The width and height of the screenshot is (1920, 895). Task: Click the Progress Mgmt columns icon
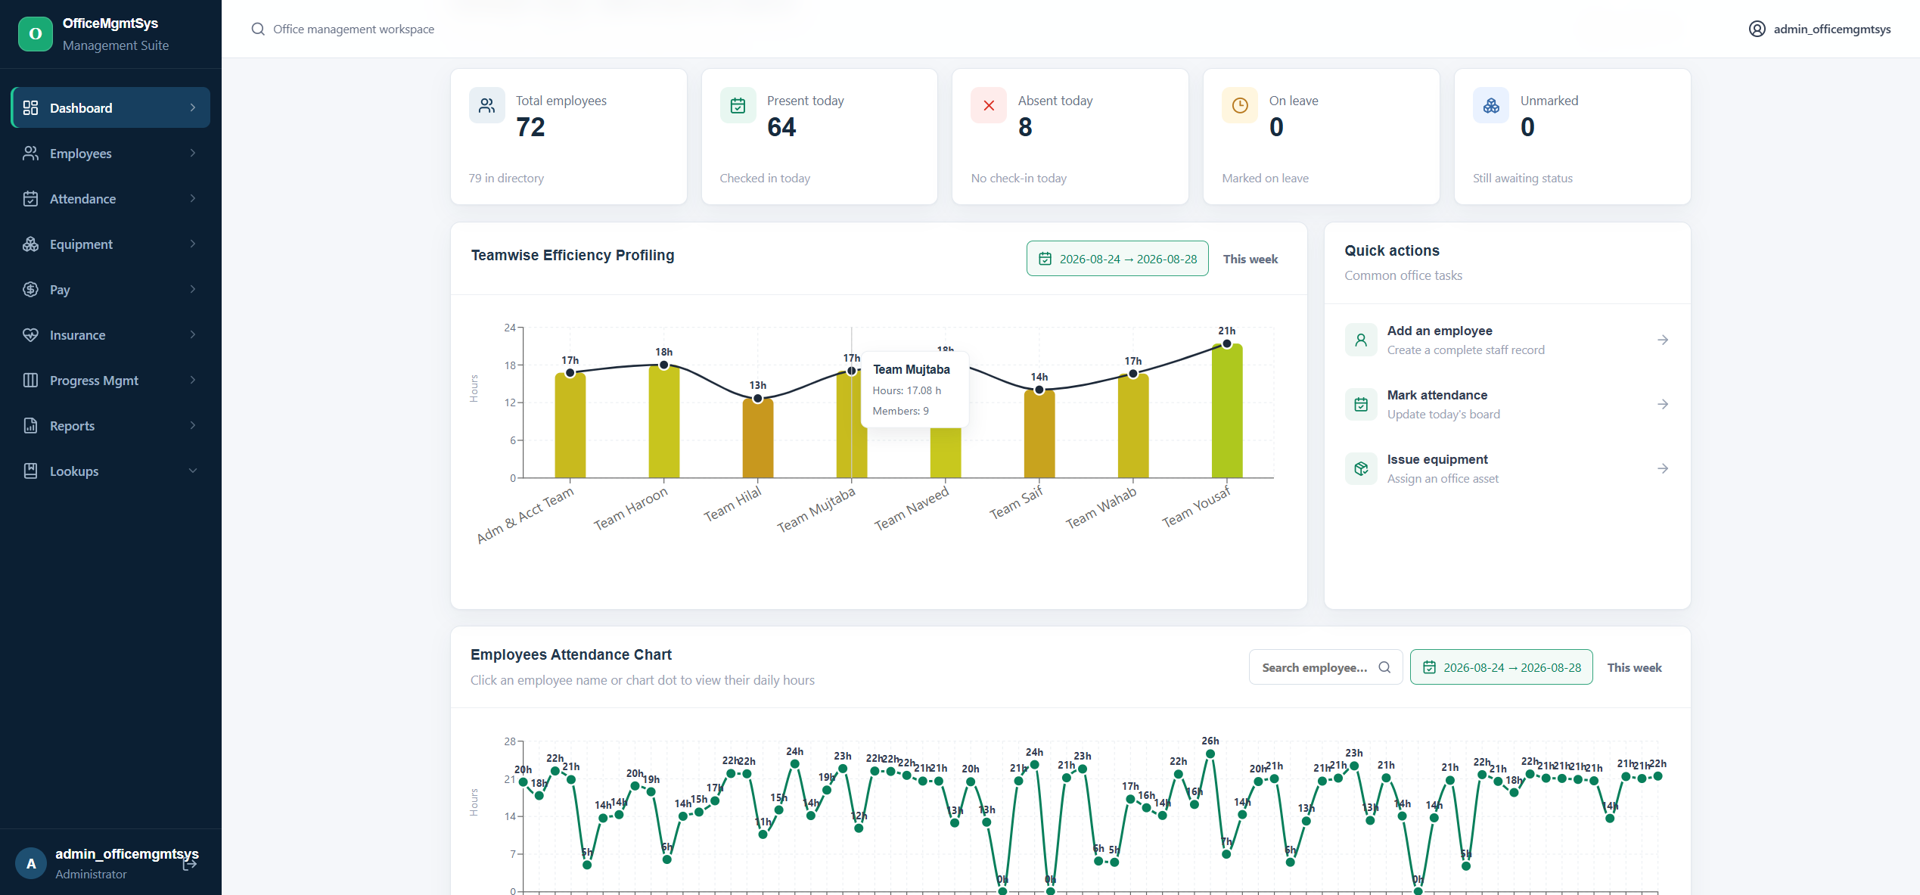click(x=31, y=380)
